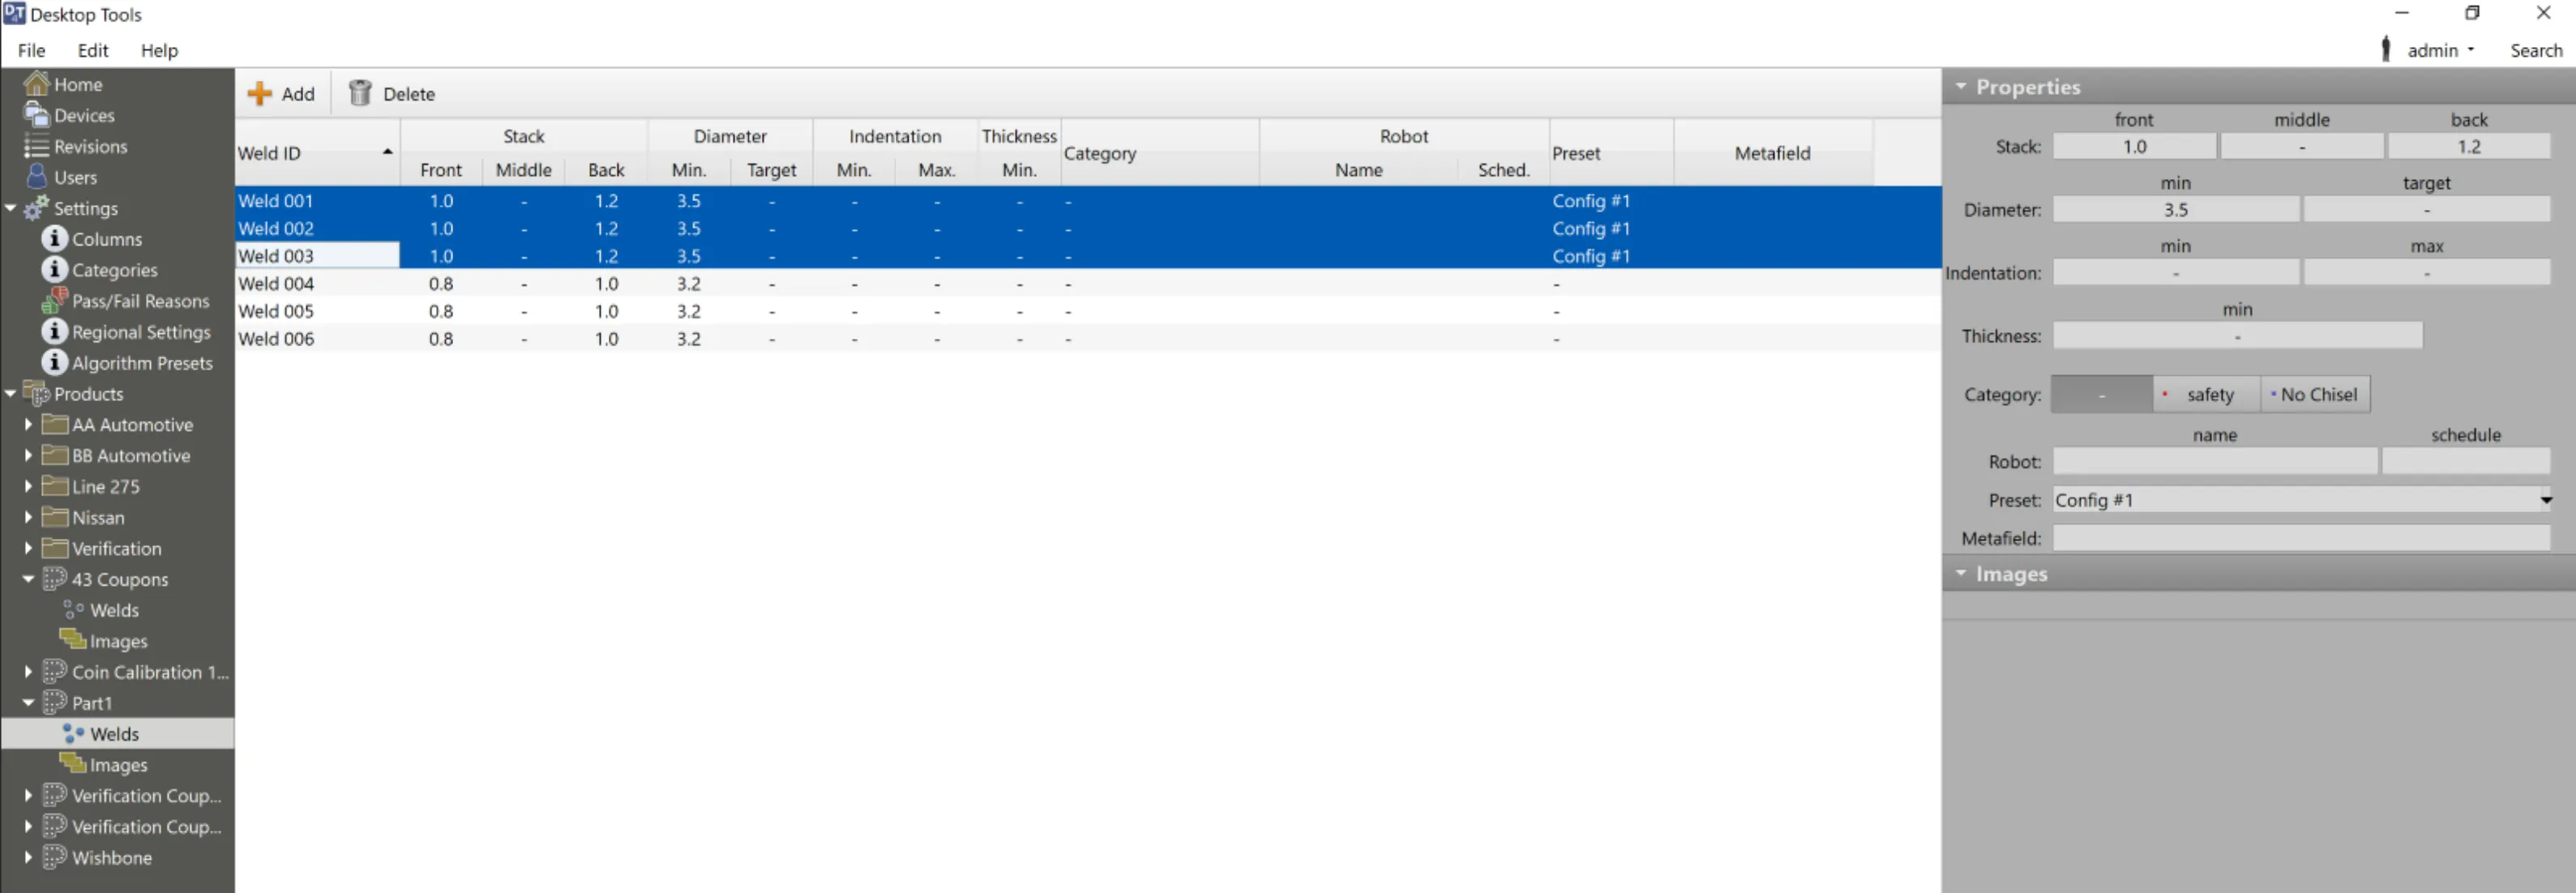The width and height of the screenshot is (2576, 893).
Task: Click the Revisions list icon
Action: point(37,146)
